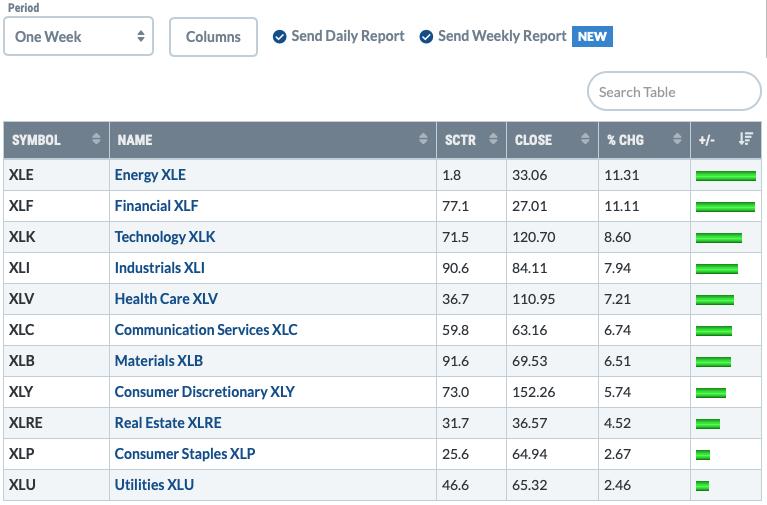Open the Utilities XLU link

(154, 485)
